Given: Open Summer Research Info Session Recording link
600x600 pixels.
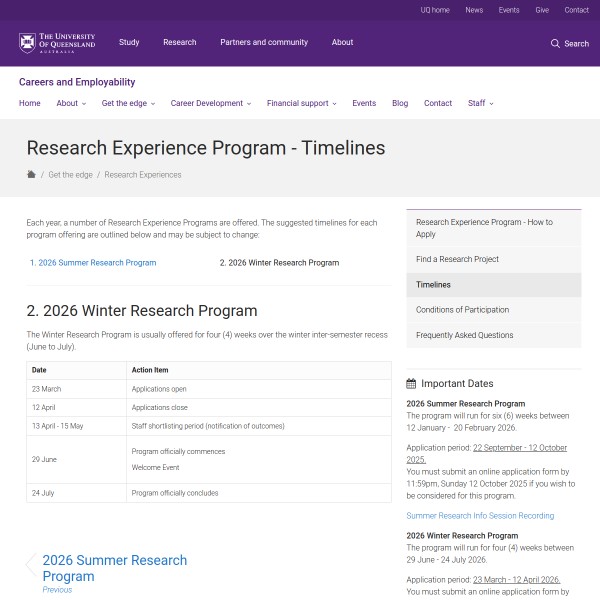Looking at the screenshot, I should coord(480,516).
